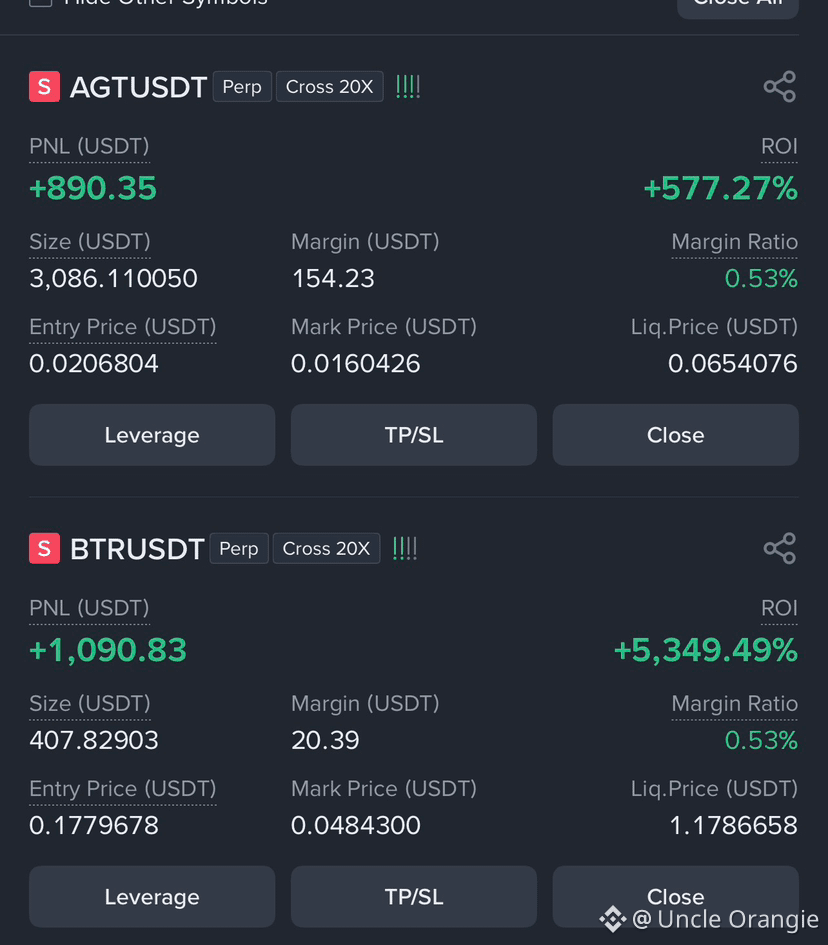This screenshot has width=828, height=945.
Task: Tap the red S badge beside BTRUSDT
Action: pyautogui.click(x=45, y=548)
